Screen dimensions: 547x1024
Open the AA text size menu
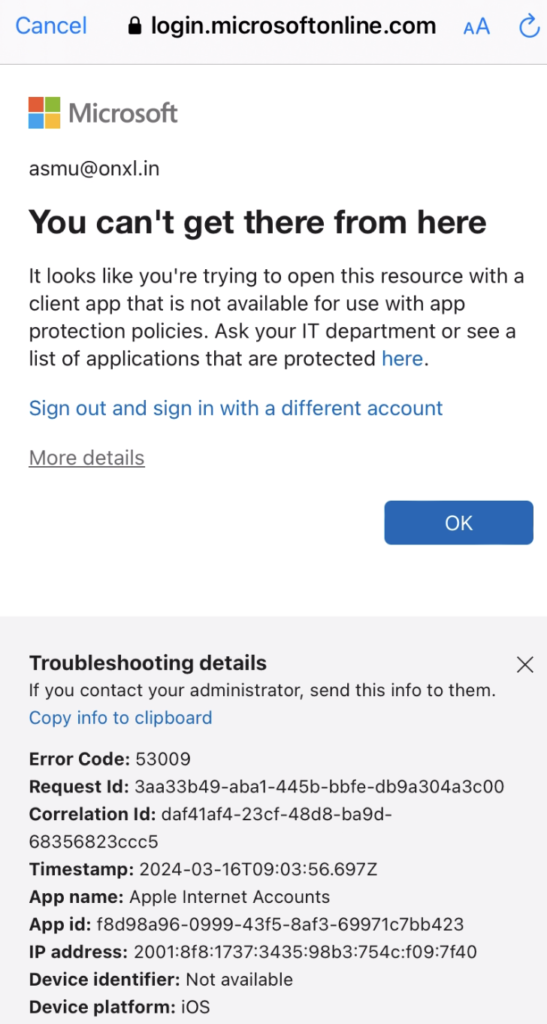(x=476, y=27)
